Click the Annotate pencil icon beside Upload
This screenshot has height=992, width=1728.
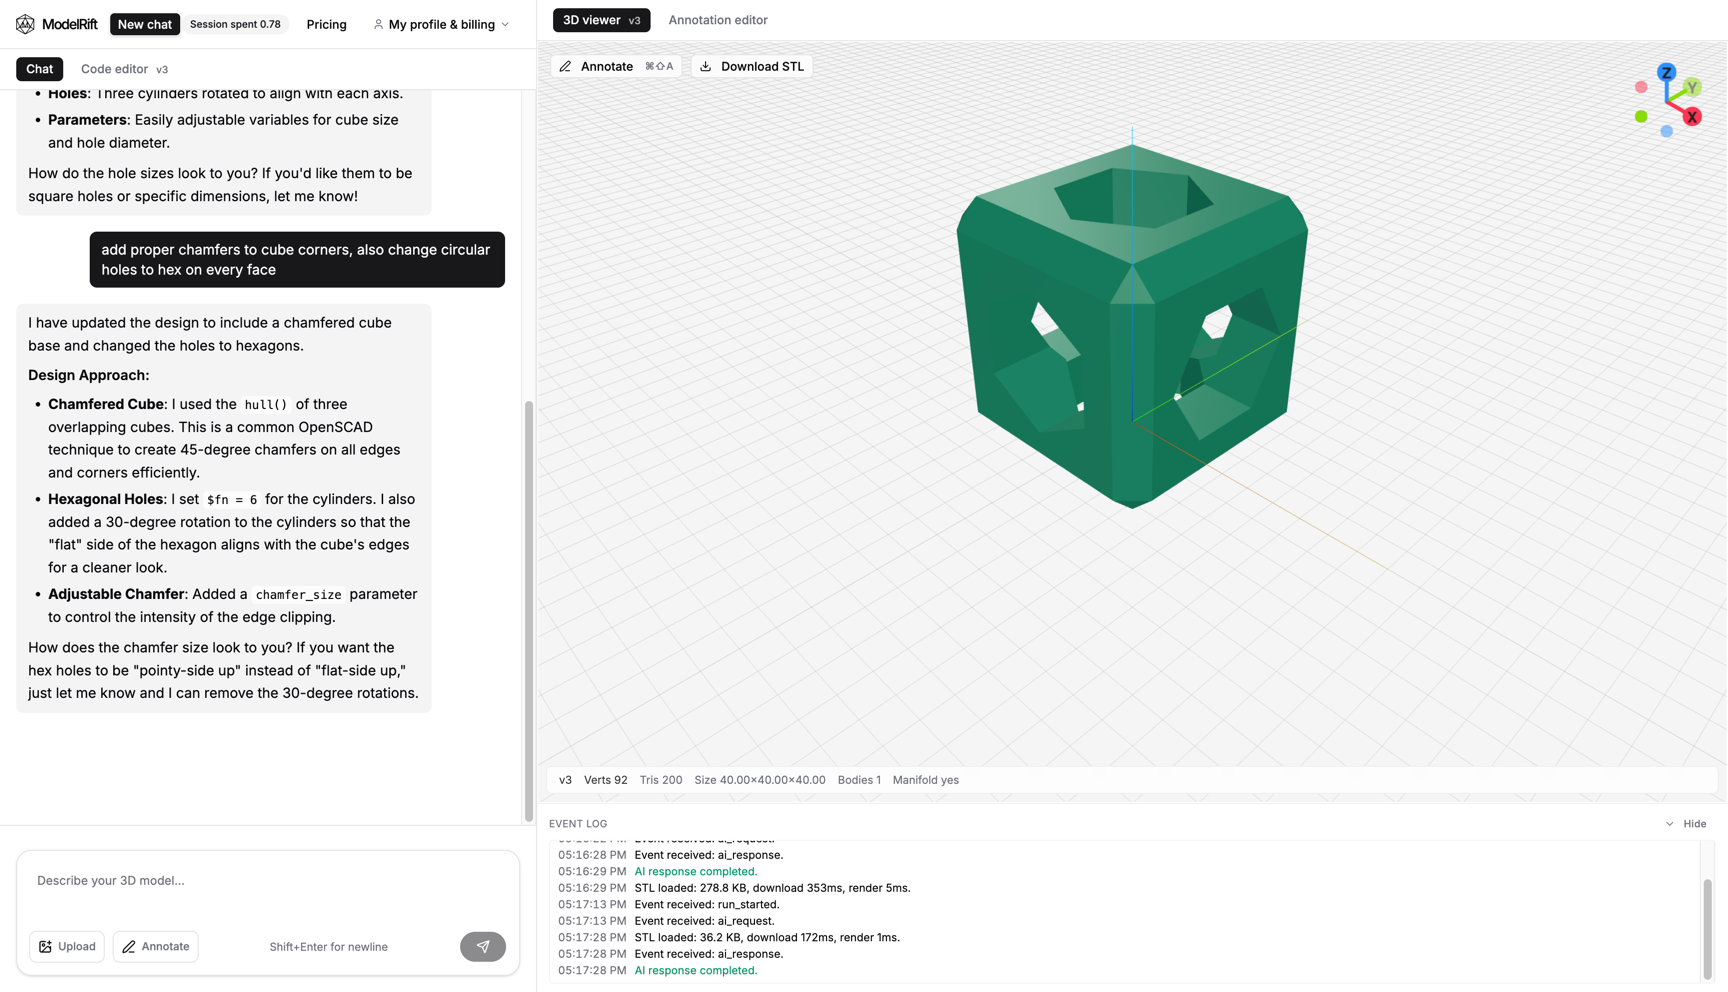coord(129,946)
